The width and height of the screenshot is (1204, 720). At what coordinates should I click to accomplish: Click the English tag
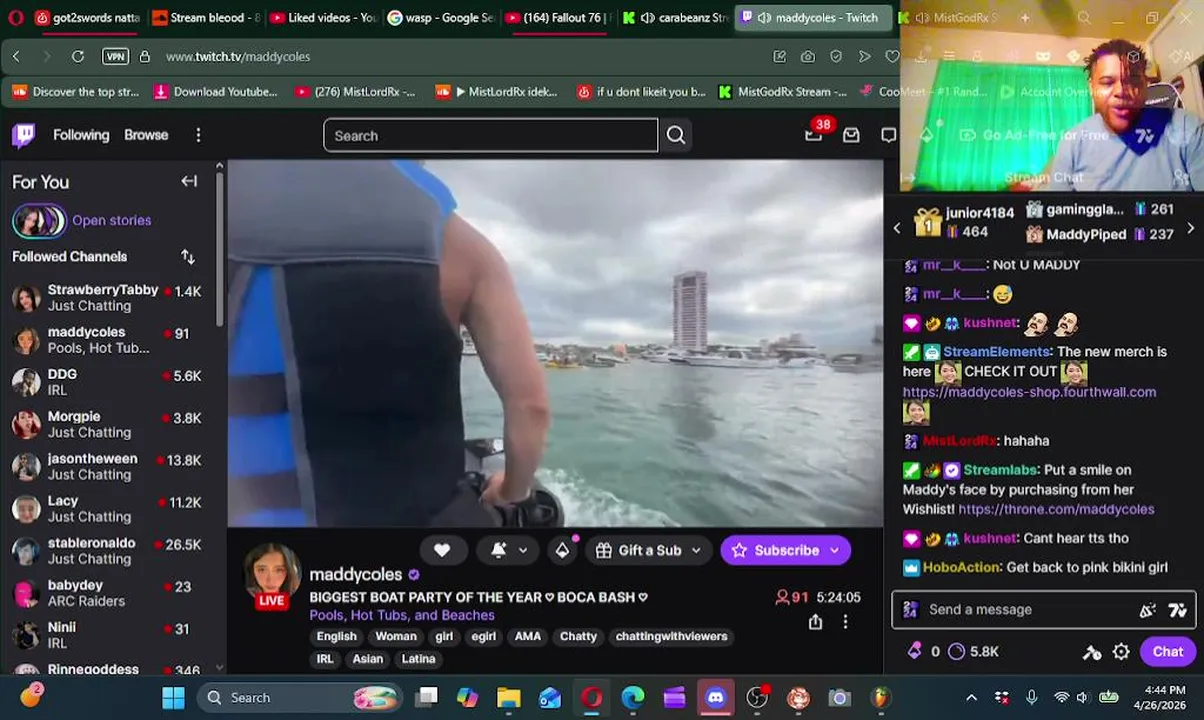[336, 637]
